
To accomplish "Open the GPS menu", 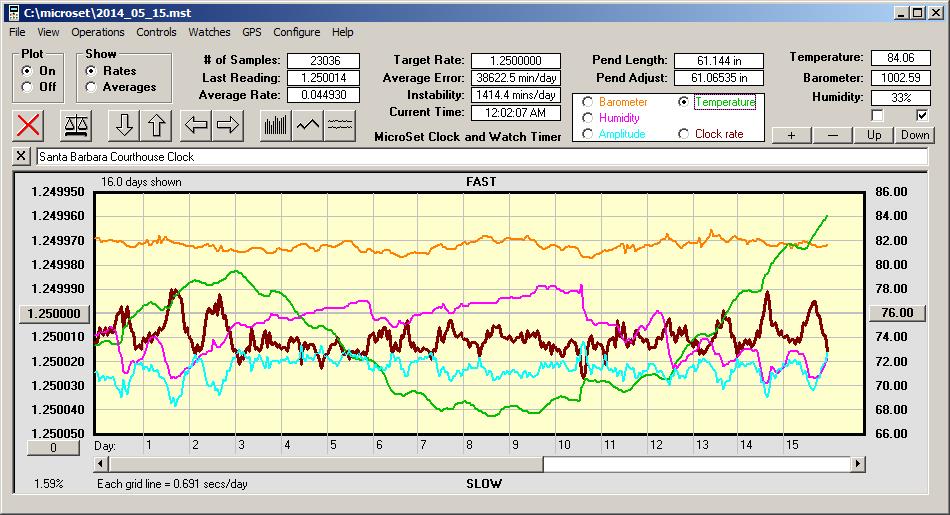I will 251,32.
